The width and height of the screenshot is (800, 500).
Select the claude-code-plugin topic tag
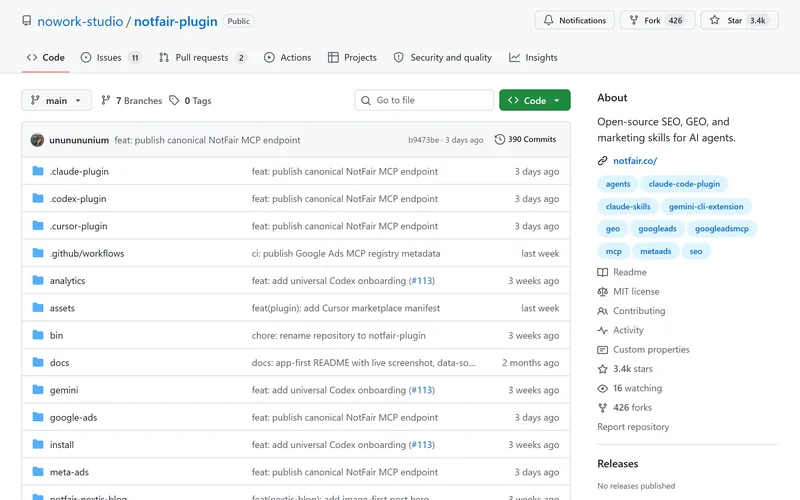coord(684,184)
